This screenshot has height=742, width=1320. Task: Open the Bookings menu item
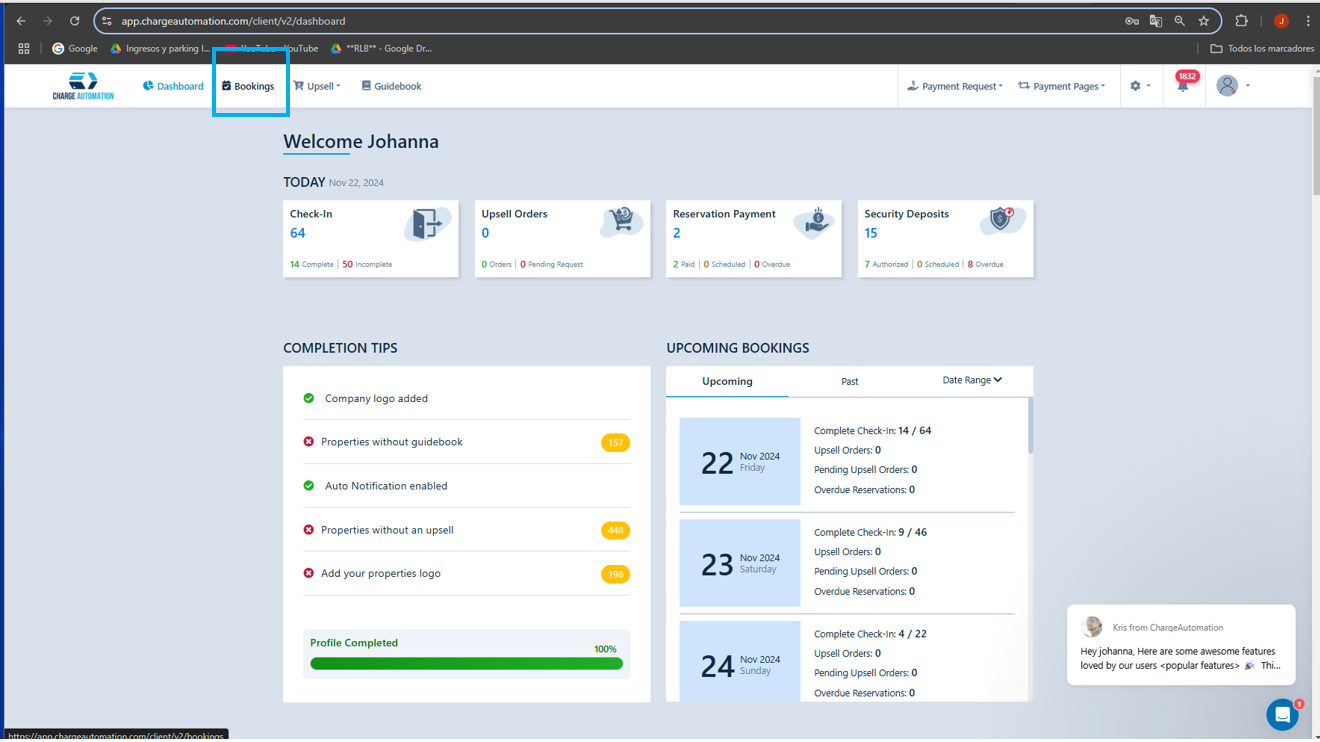[248, 86]
